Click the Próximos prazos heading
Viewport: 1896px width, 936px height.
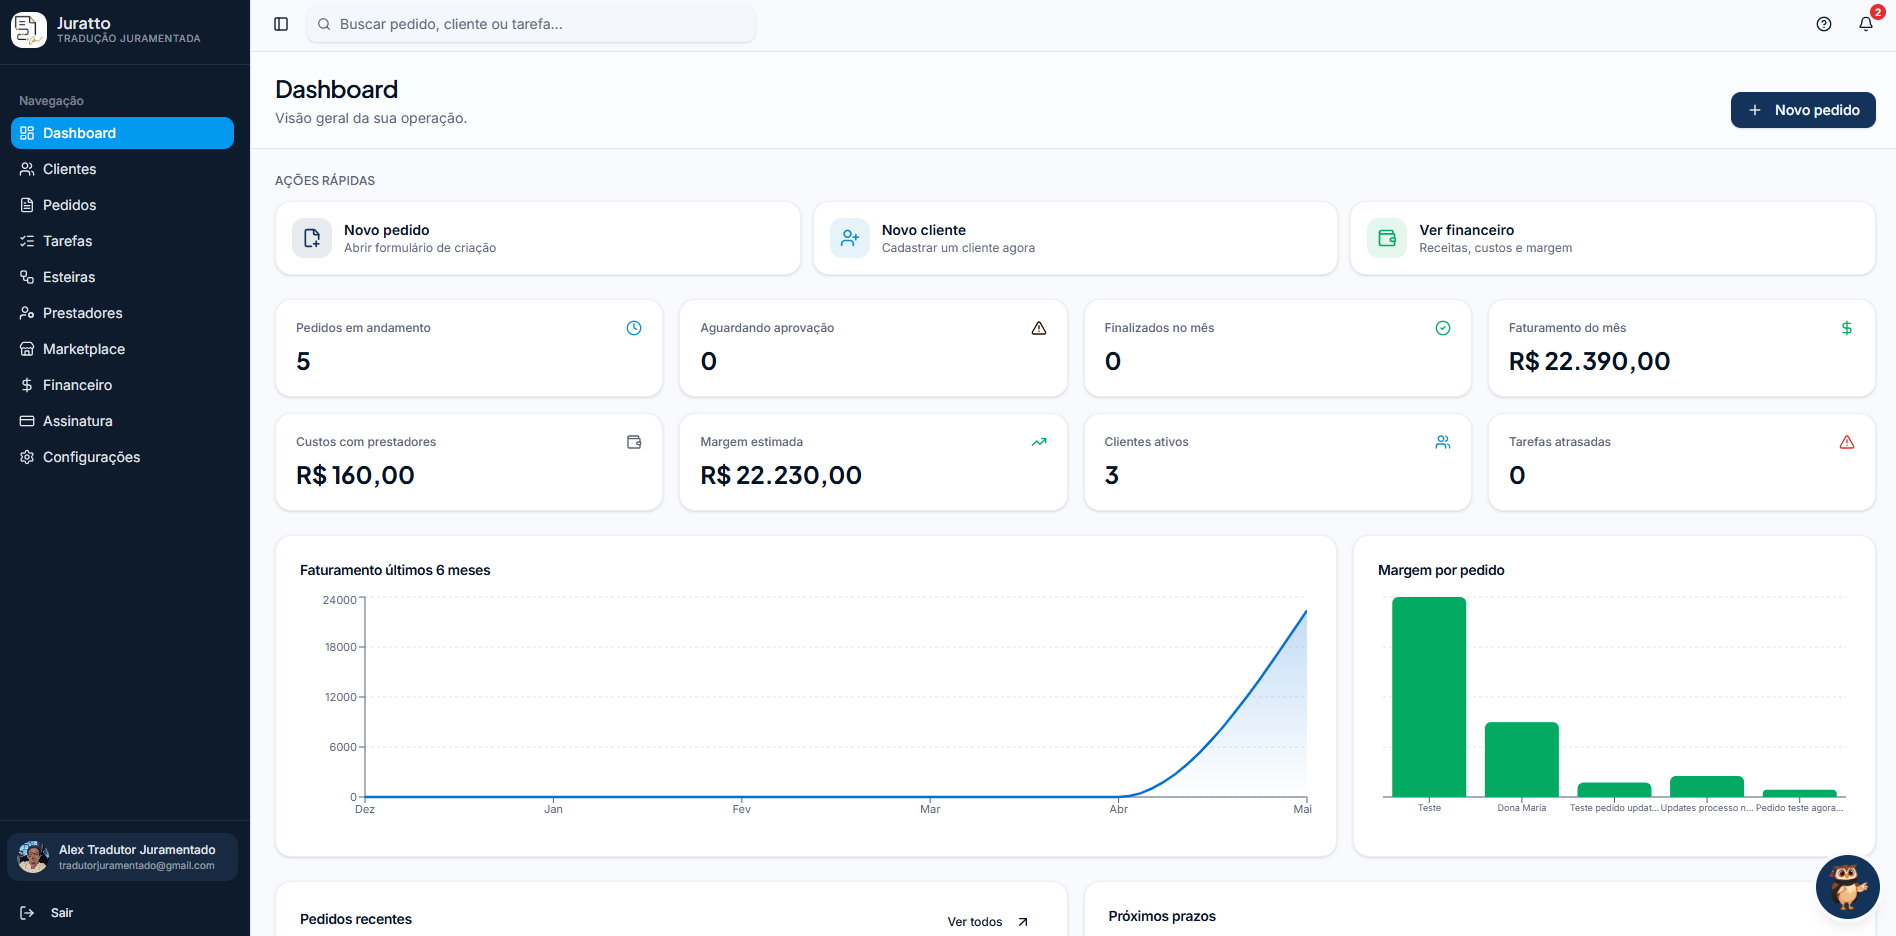[1162, 916]
